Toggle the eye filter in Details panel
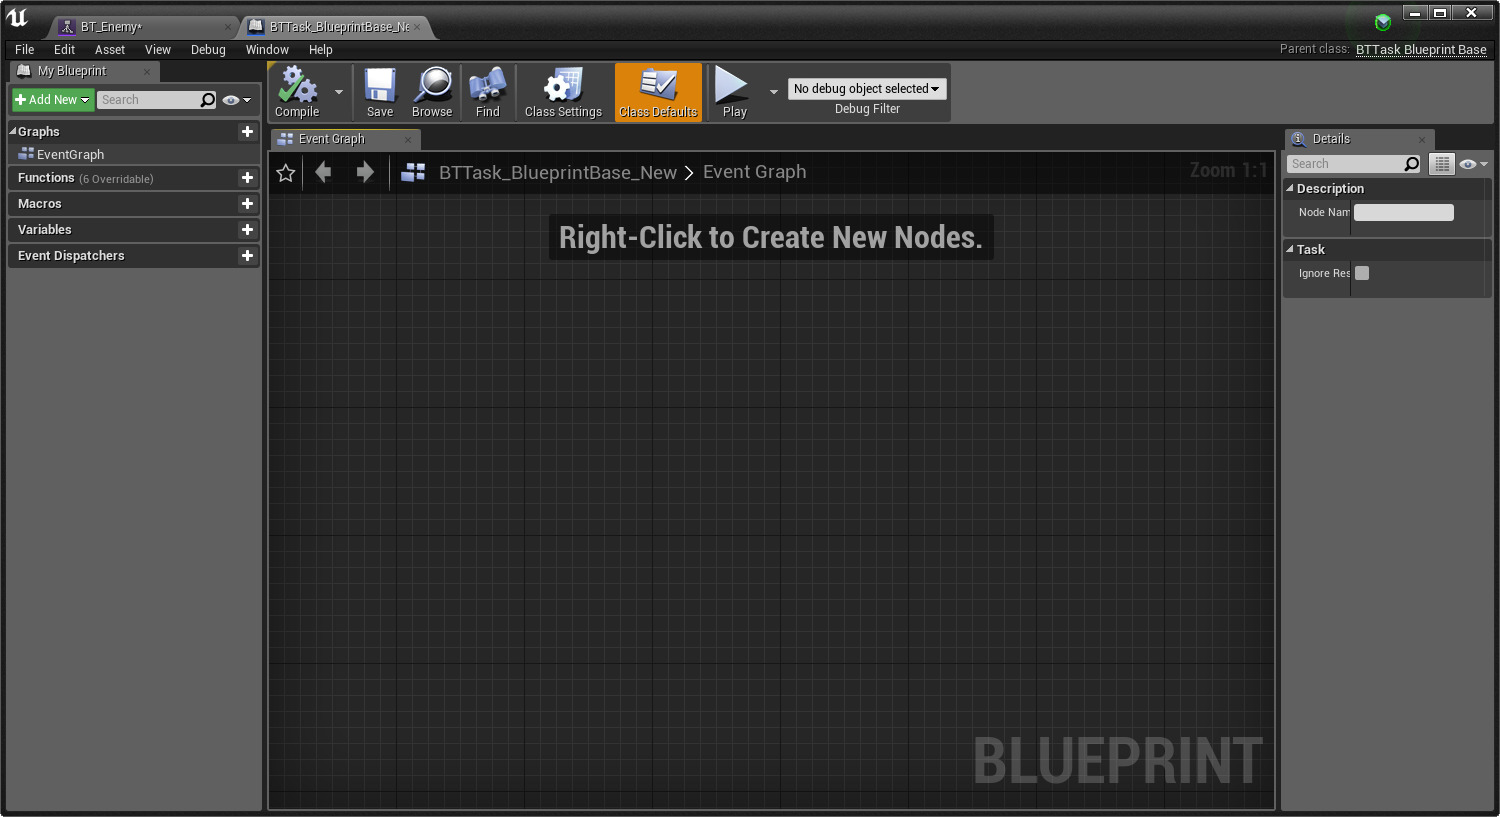Screen dimensions: 1500x817 1466,163
